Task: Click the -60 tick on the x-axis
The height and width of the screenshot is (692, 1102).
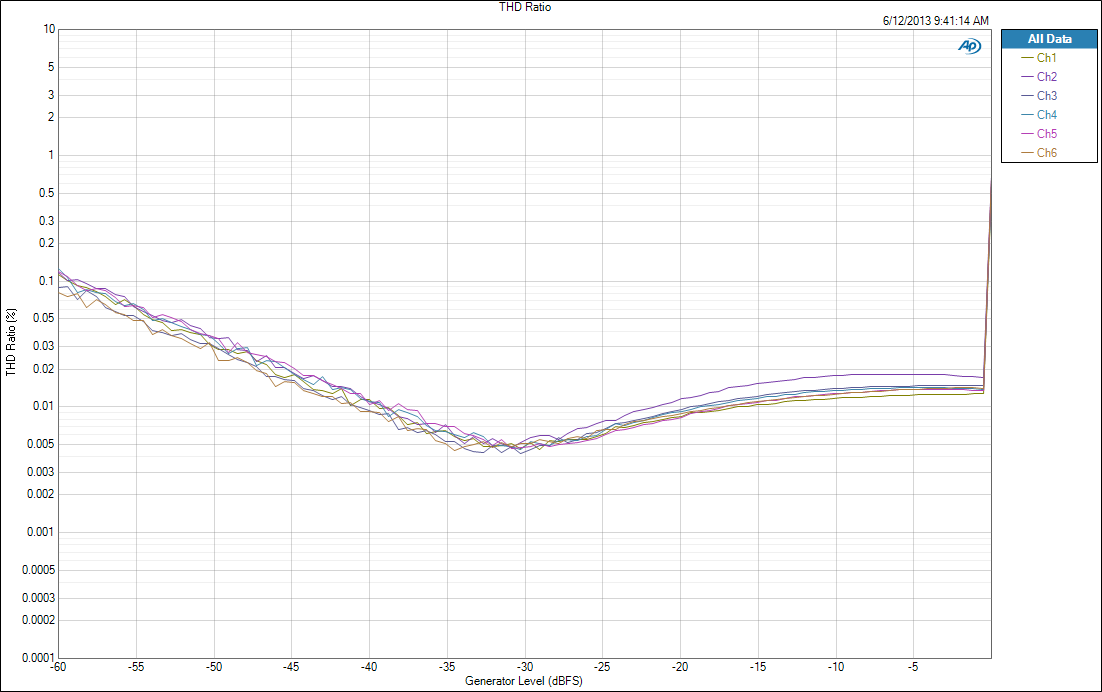Action: tap(58, 667)
